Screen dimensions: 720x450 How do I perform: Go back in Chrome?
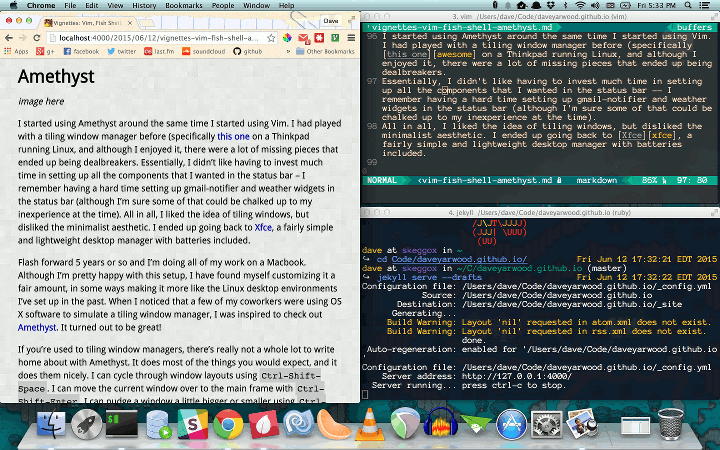click(9, 38)
